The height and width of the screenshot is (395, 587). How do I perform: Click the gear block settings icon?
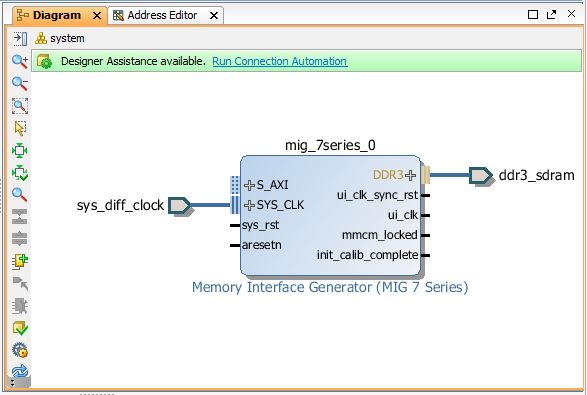(20, 350)
